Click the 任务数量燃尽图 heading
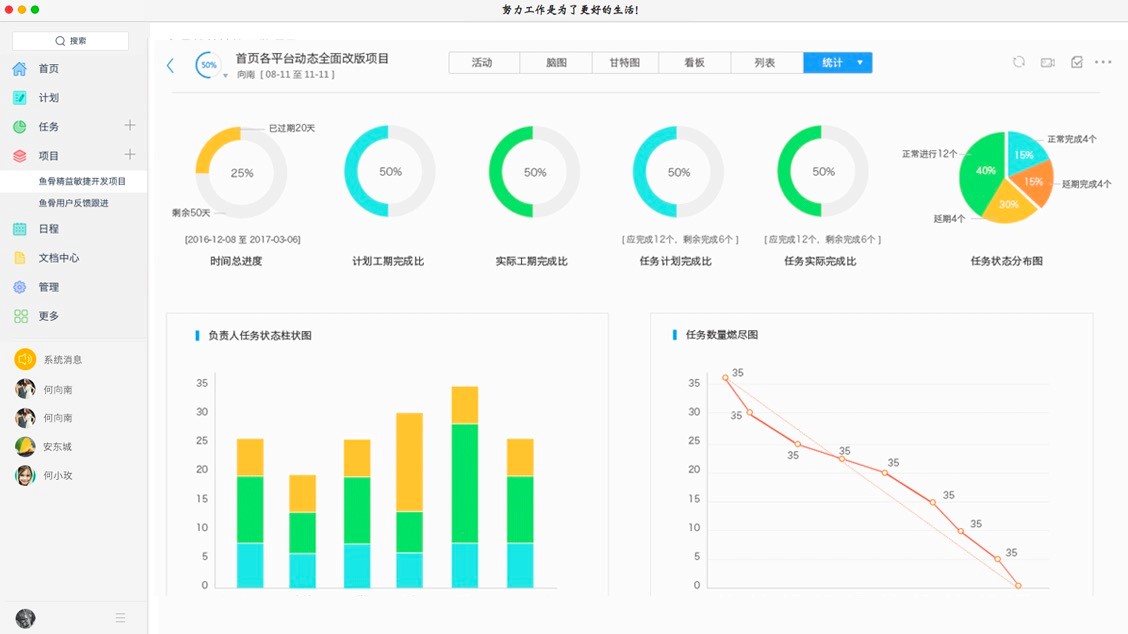The image size is (1128, 634). point(722,335)
